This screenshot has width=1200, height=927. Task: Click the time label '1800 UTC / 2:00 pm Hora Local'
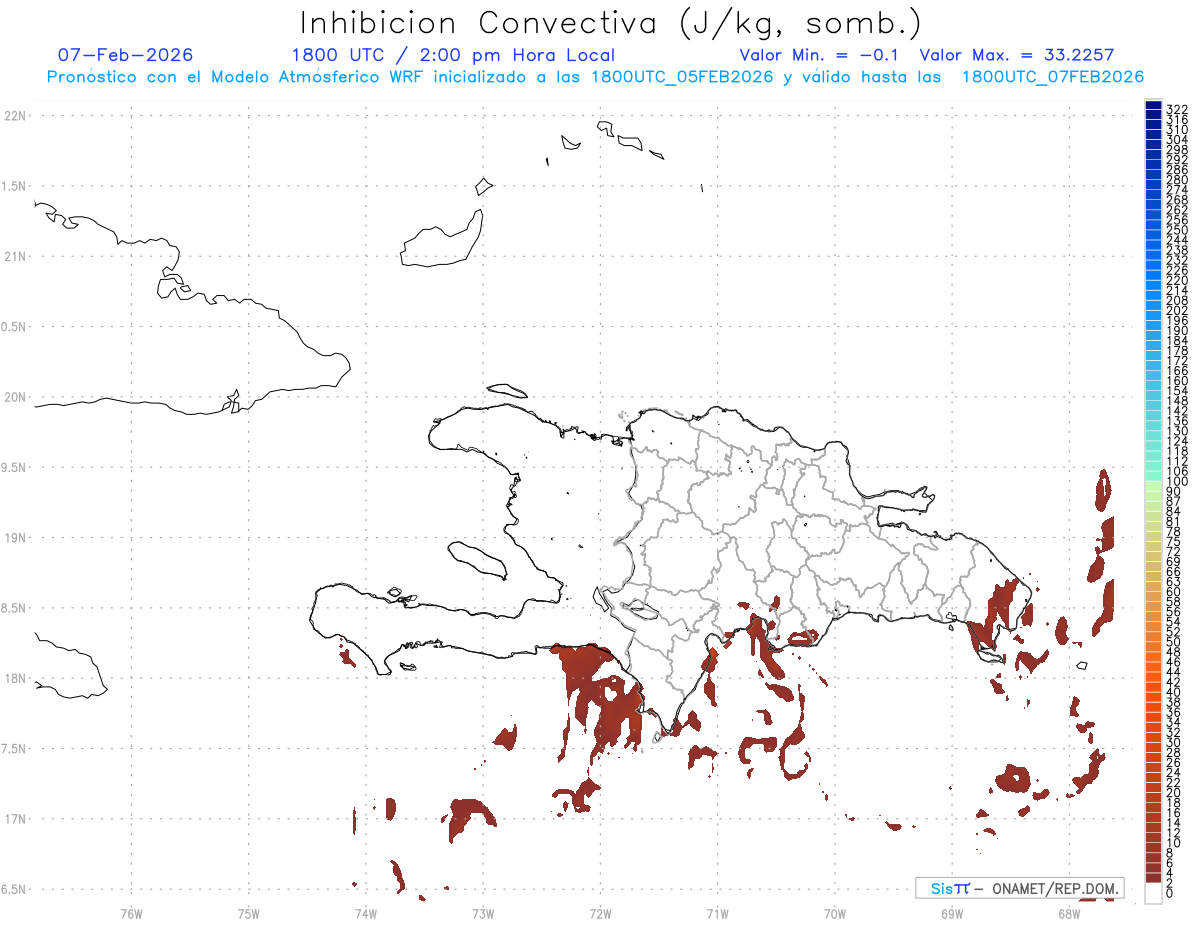(x=453, y=55)
